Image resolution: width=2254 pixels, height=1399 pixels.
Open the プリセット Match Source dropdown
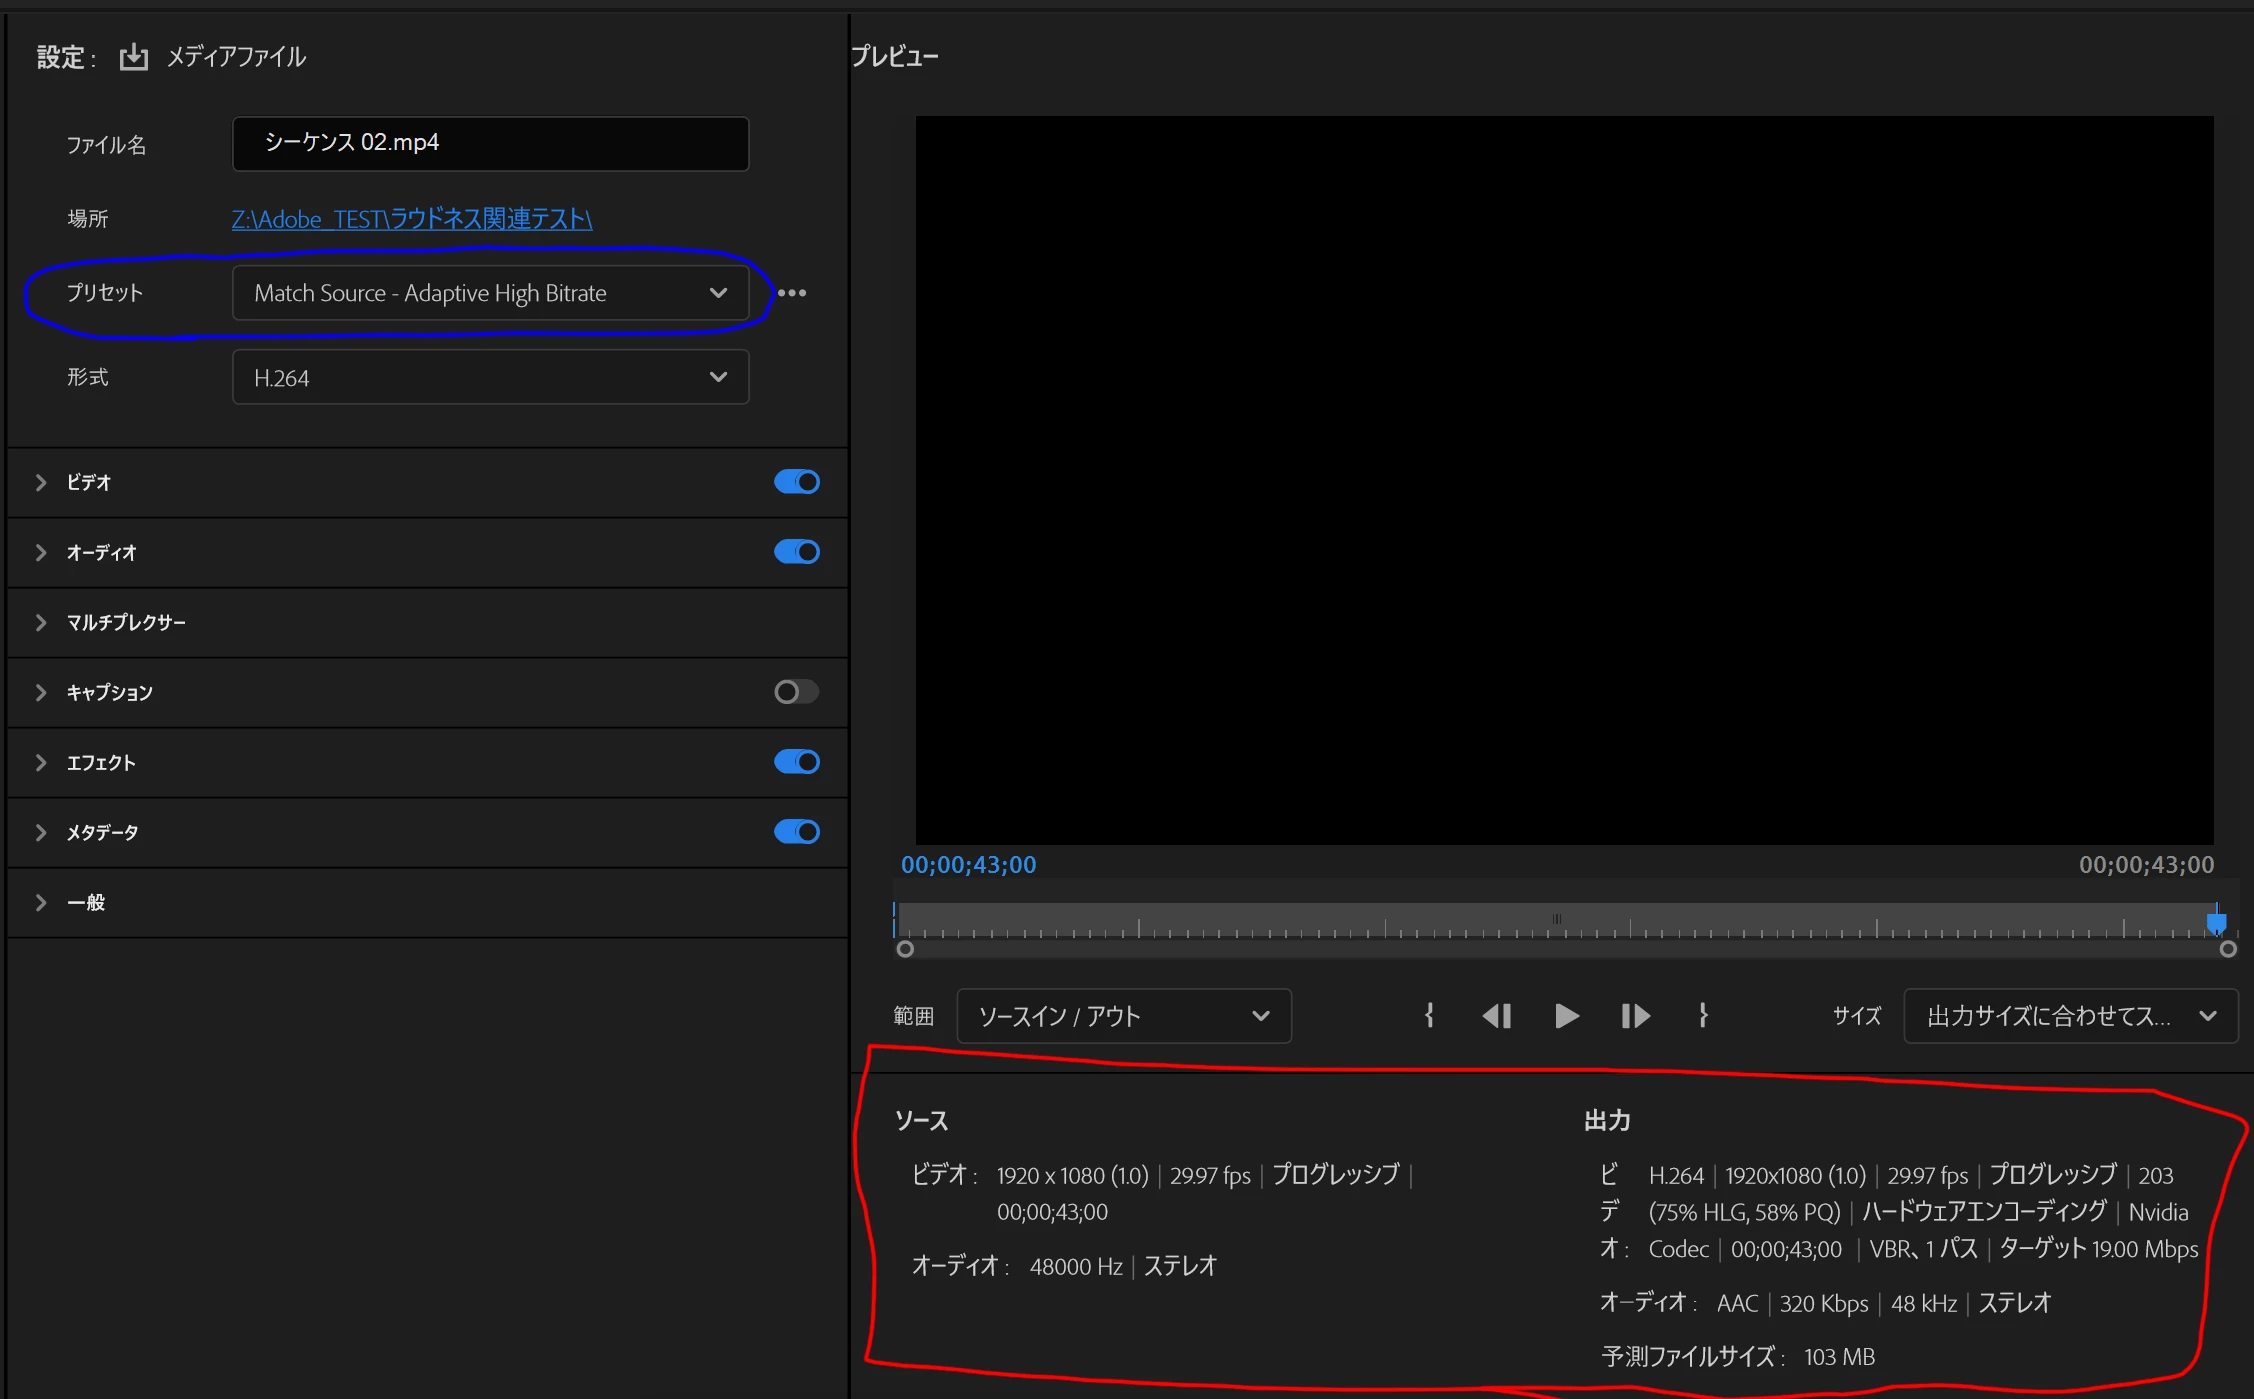click(490, 293)
